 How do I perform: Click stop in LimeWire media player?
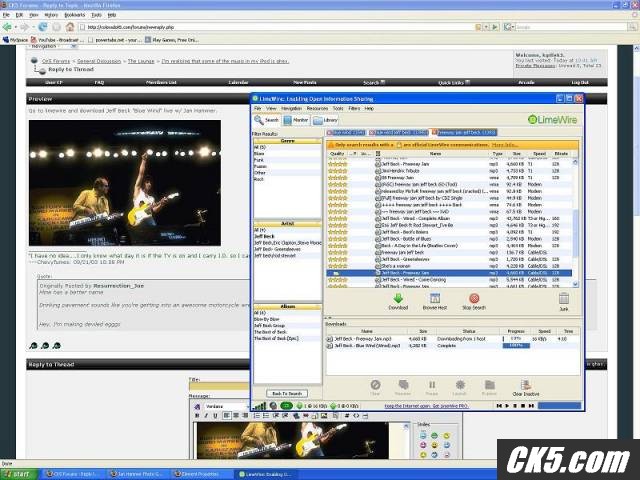click(523, 406)
